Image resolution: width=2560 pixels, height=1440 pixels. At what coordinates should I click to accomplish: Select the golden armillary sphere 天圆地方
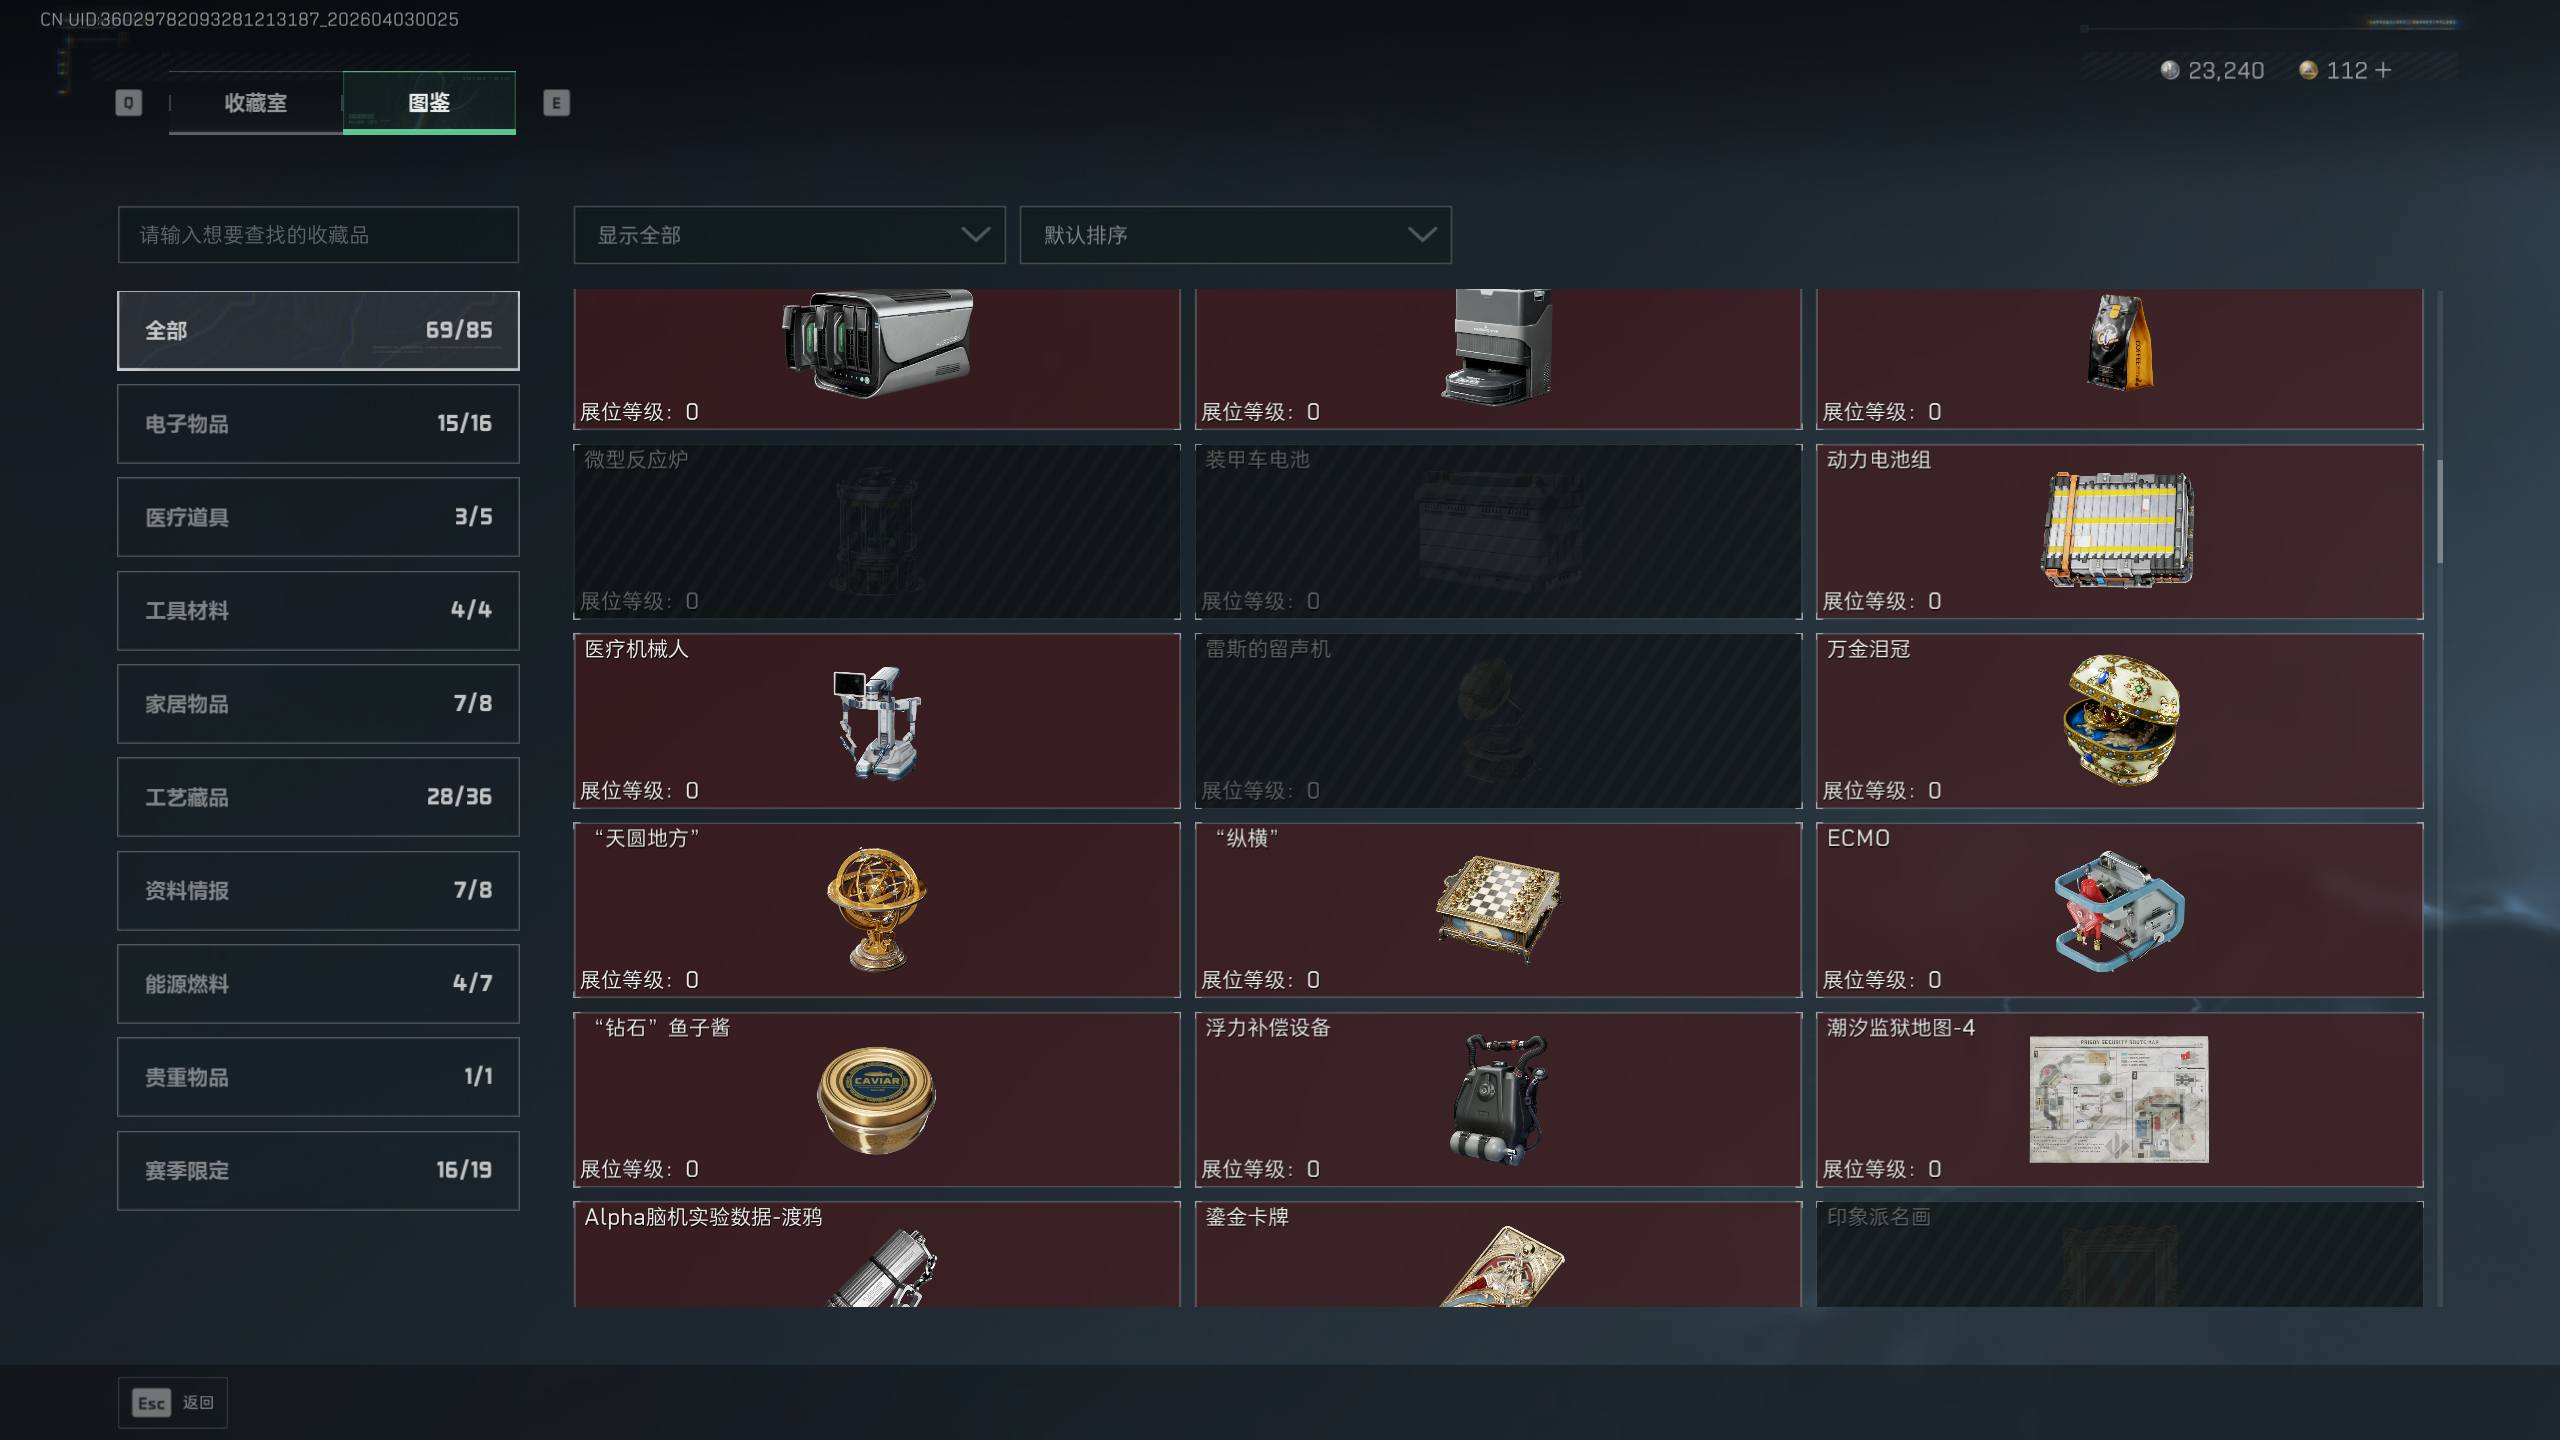(876, 910)
